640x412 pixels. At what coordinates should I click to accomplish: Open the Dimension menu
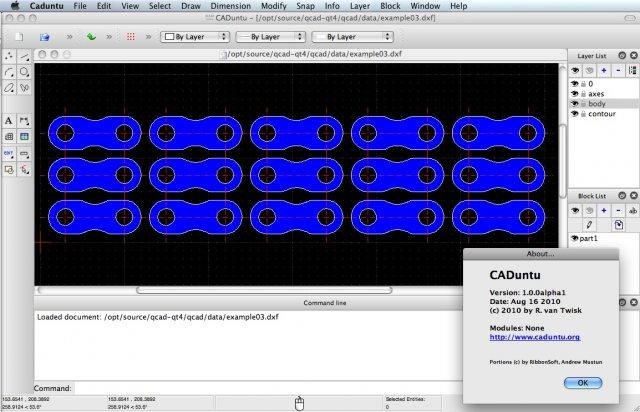pos(231,6)
